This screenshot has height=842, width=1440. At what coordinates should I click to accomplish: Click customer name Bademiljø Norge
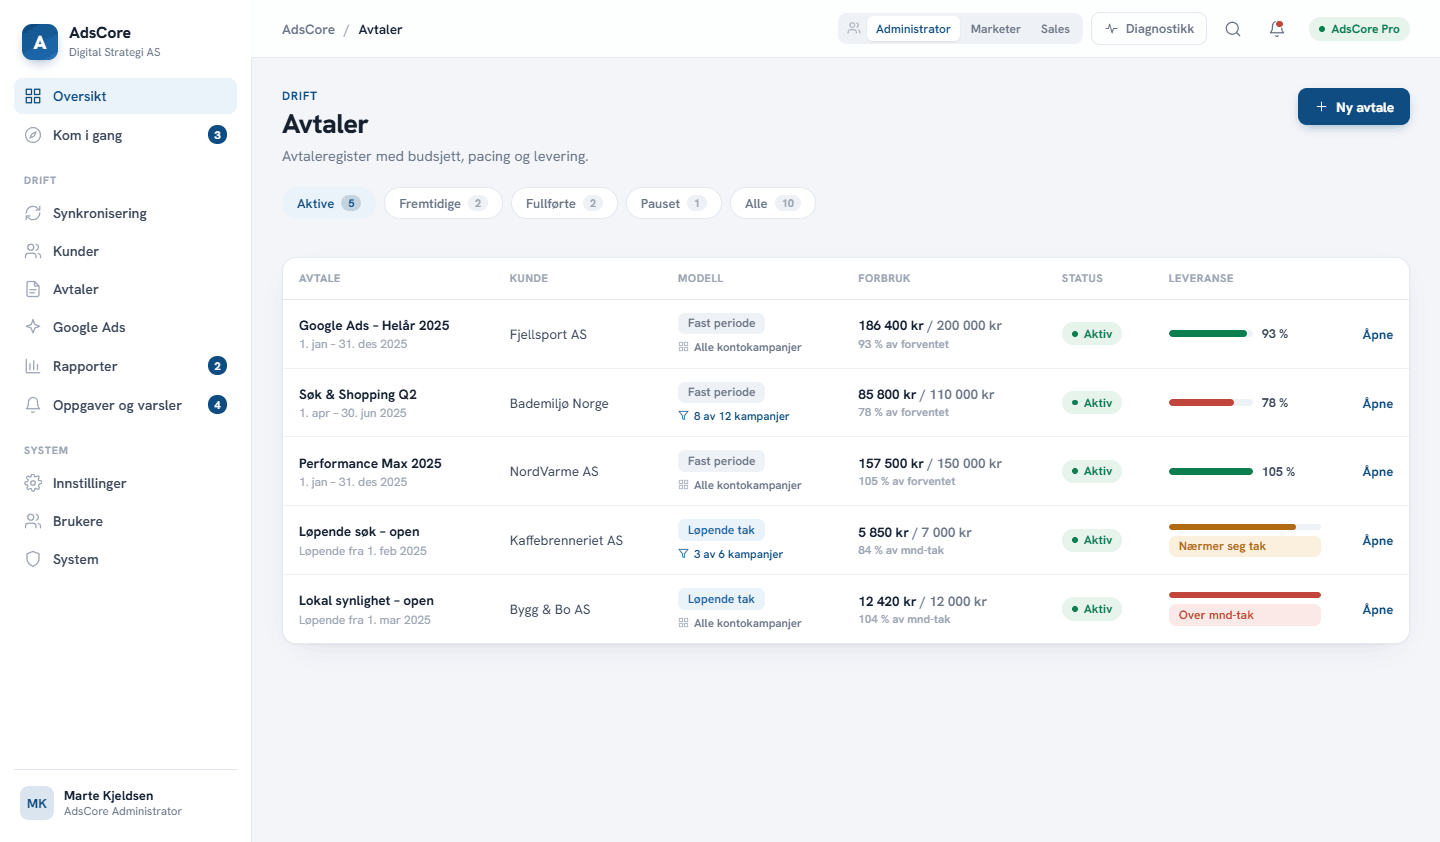point(559,403)
